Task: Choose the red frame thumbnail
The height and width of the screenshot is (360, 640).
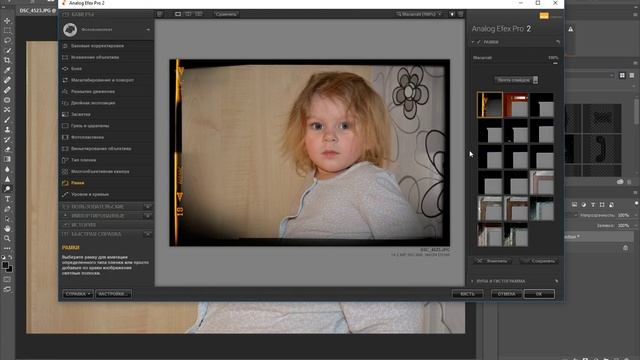Action: click(516, 105)
